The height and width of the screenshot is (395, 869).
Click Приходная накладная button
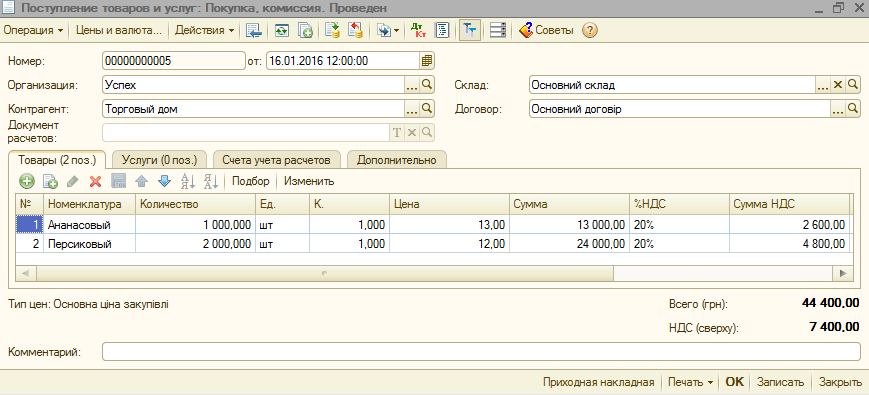click(599, 382)
